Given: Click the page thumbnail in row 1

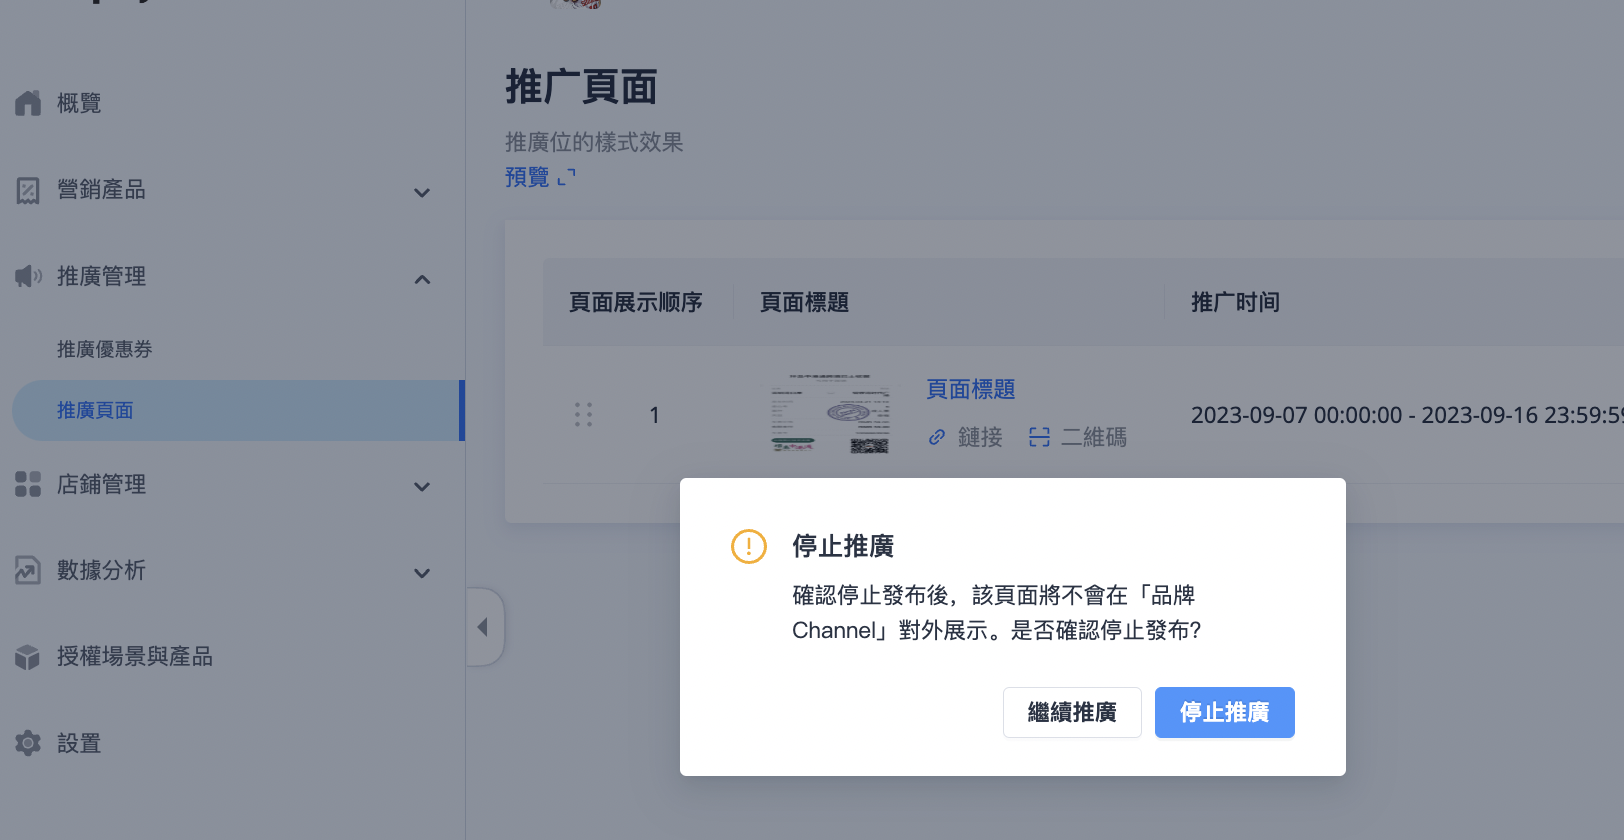Looking at the screenshot, I should (x=831, y=414).
